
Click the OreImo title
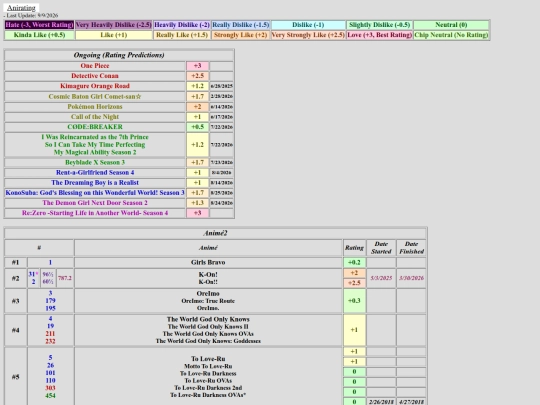pyautogui.click(x=208, y=293)
